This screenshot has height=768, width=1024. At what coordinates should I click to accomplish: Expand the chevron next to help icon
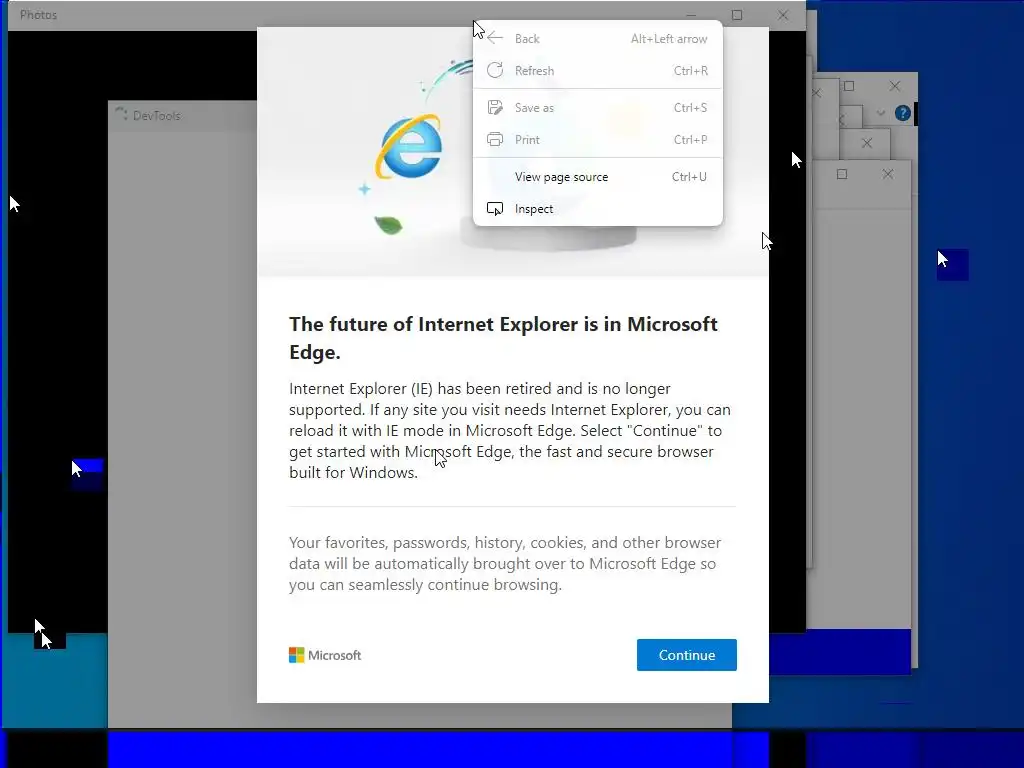coord(880,113)
